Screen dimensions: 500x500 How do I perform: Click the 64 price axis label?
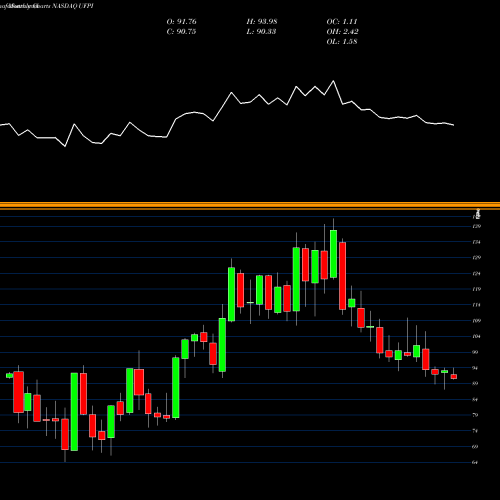coord(475,462)
